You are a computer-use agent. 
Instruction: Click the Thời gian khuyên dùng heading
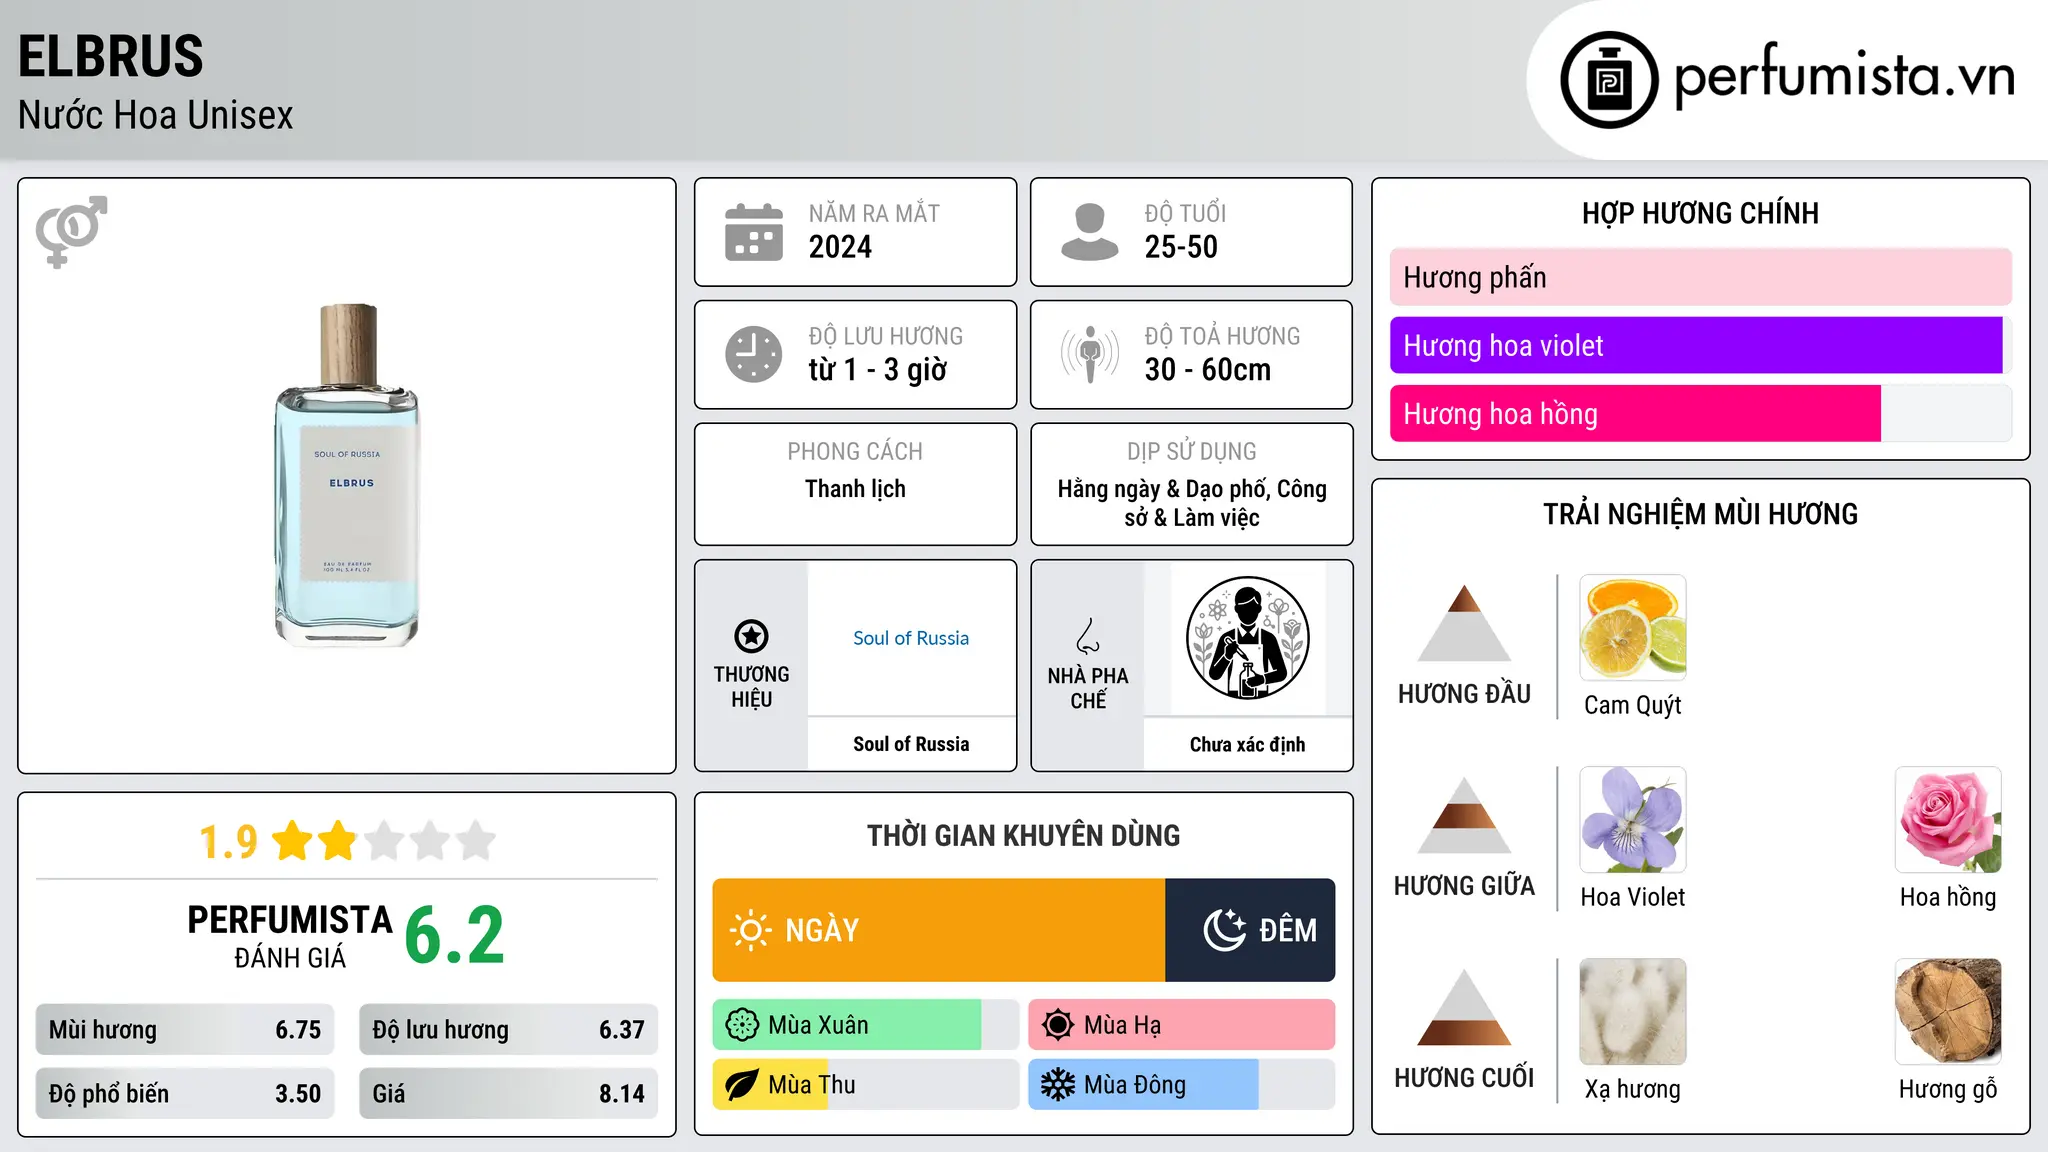point(1023,836)
